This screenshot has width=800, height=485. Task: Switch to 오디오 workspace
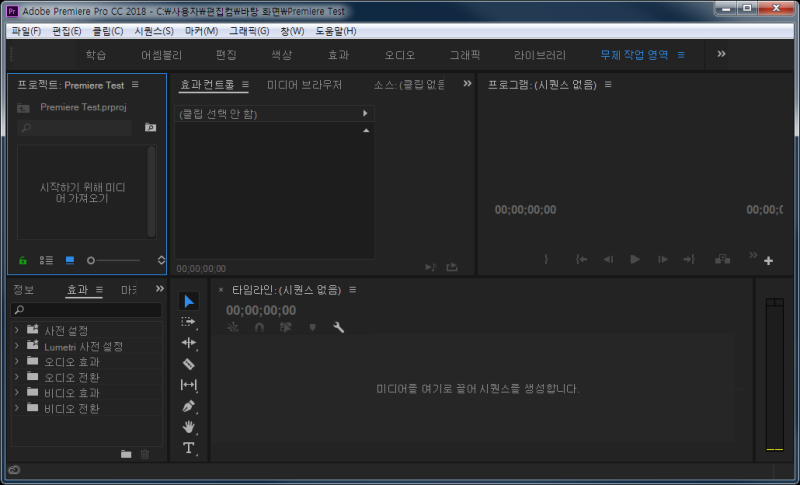click(399, 55)
